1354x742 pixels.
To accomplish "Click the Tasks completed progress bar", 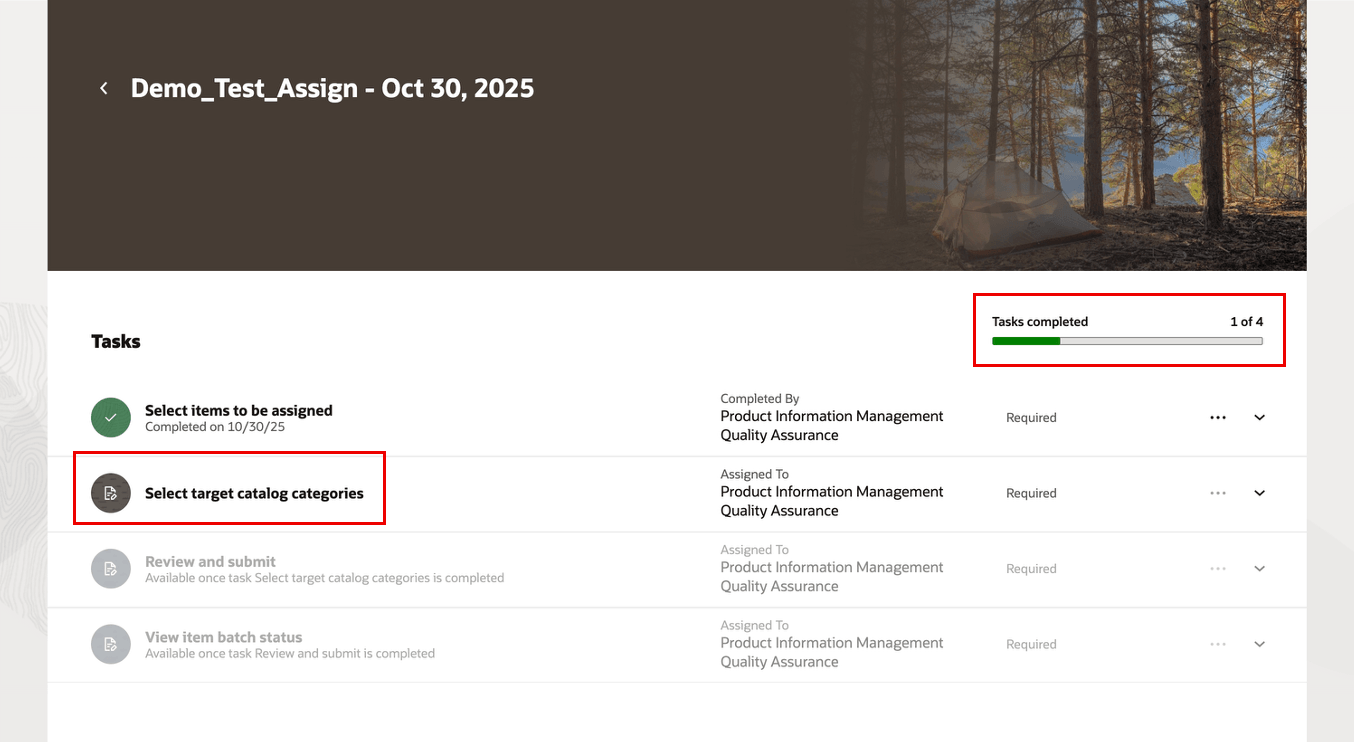I will point(1126,340).
